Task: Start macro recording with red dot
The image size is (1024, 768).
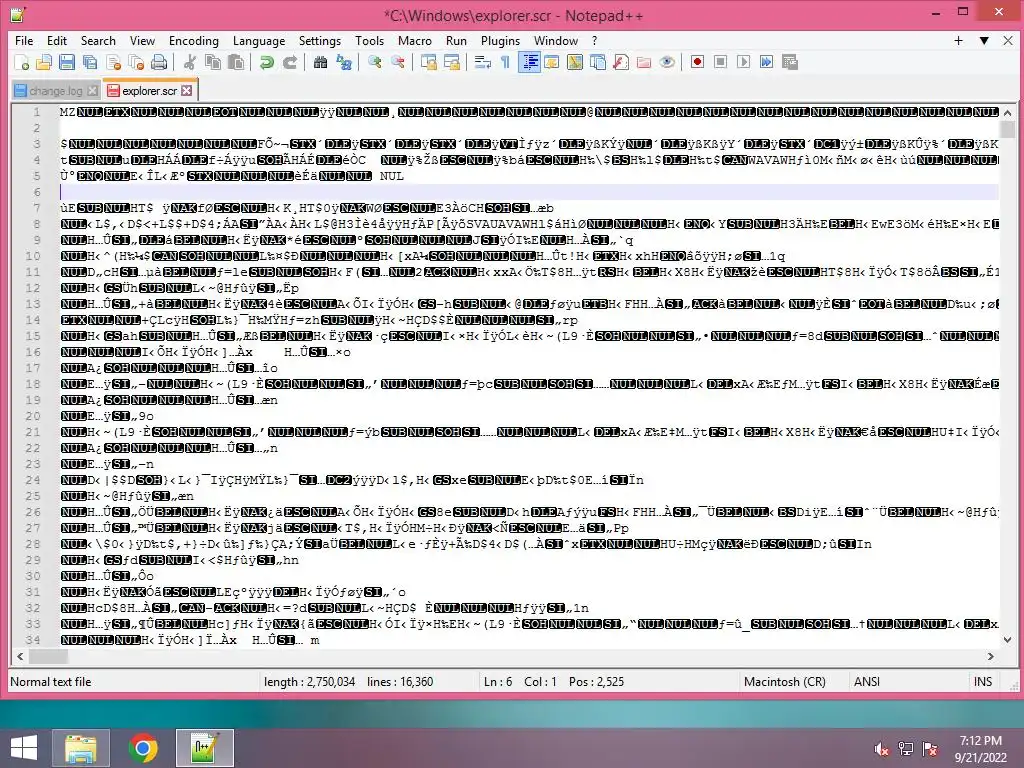Action: click(x=697, y=62)
